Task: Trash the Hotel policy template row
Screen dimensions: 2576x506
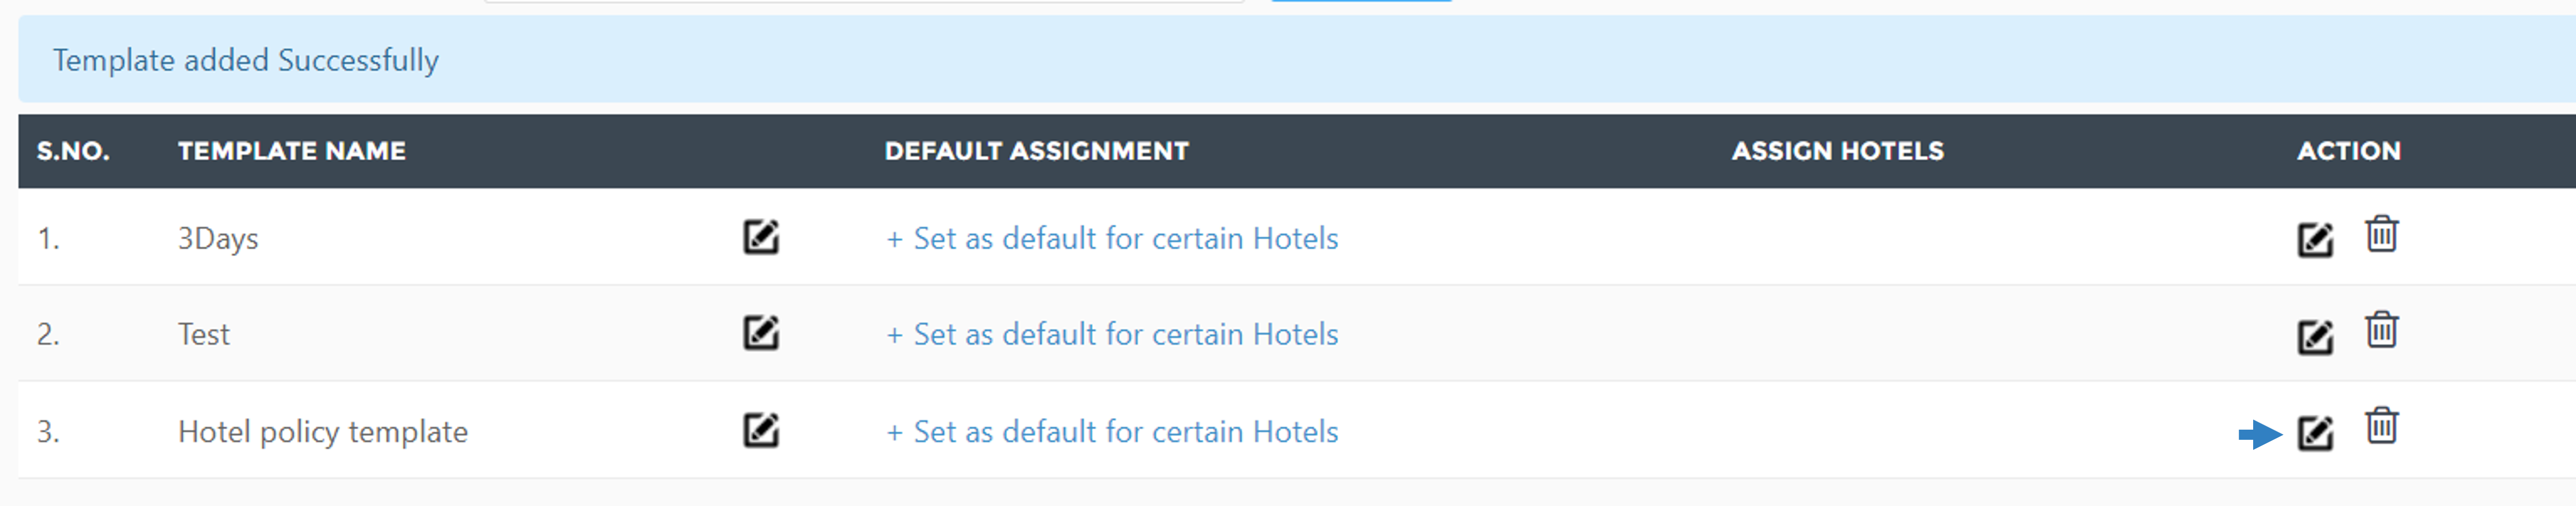Action: click(2382, 426)
